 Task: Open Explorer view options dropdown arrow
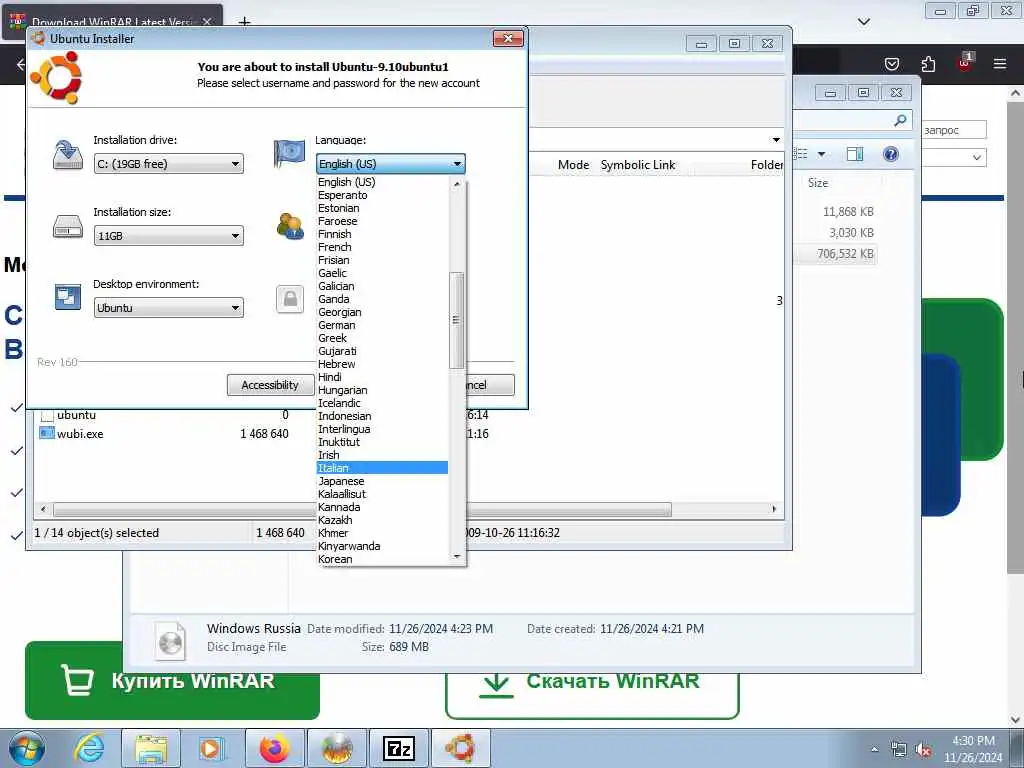822,154
